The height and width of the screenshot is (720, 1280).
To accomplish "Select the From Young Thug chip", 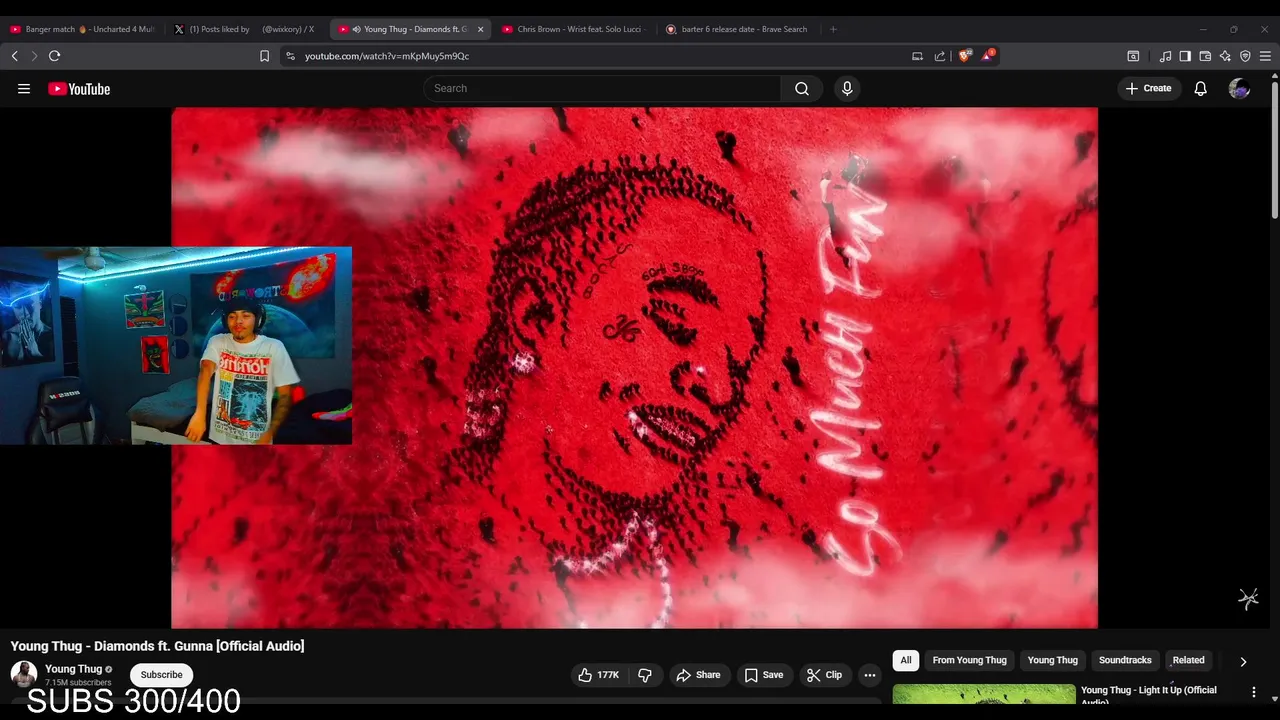I will (970, 660).
